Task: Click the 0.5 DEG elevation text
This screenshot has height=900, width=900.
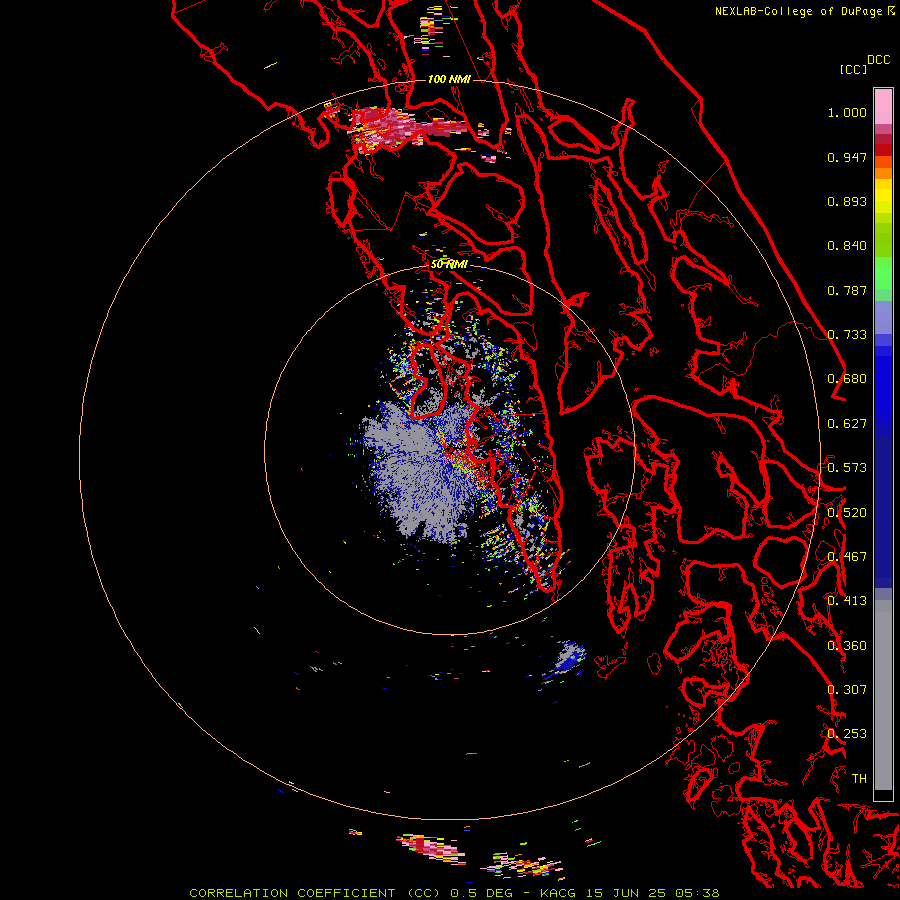Action: pos(484,893)
